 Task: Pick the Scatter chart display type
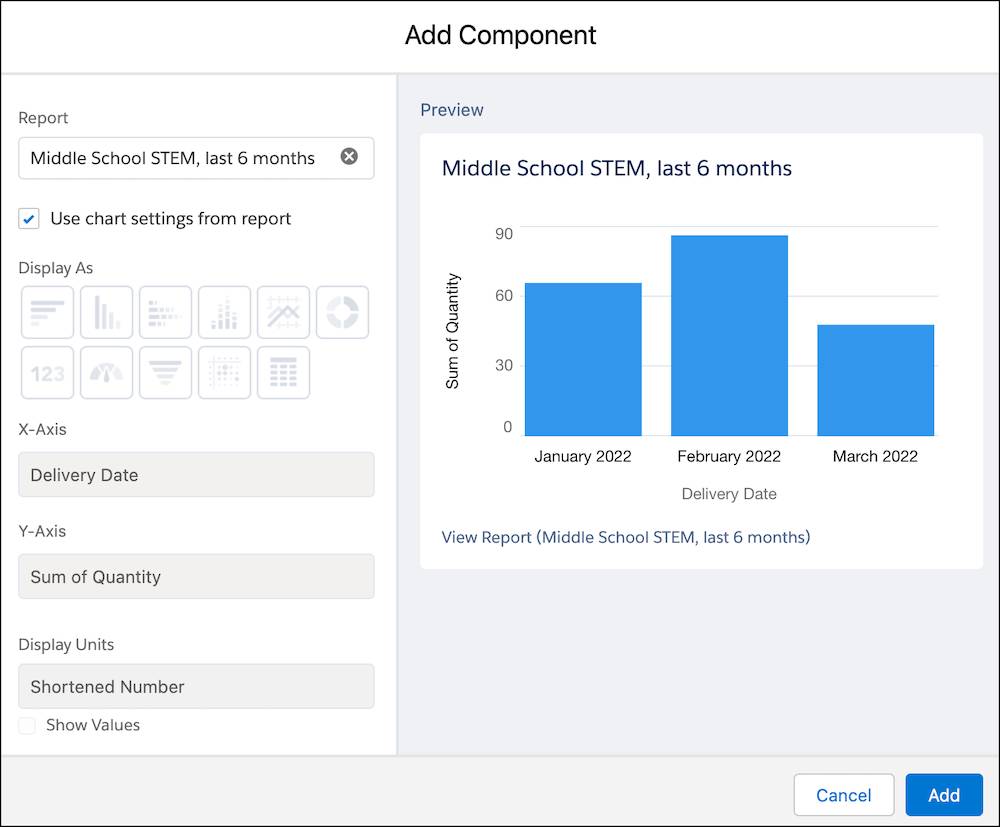(x=224, y=372)
